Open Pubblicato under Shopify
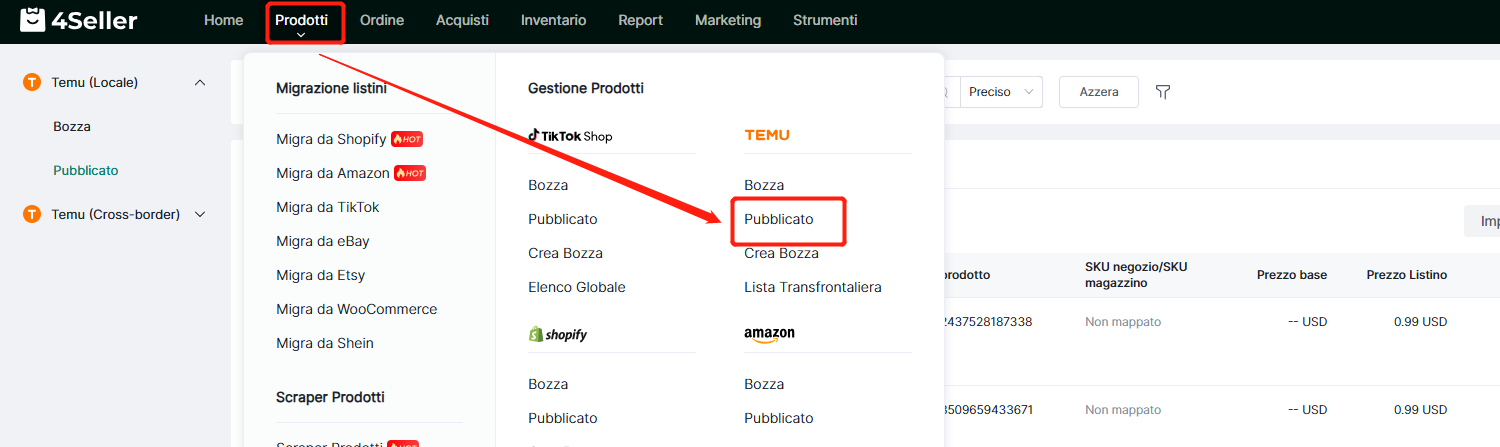1500x447 pixels. point(563,418)
